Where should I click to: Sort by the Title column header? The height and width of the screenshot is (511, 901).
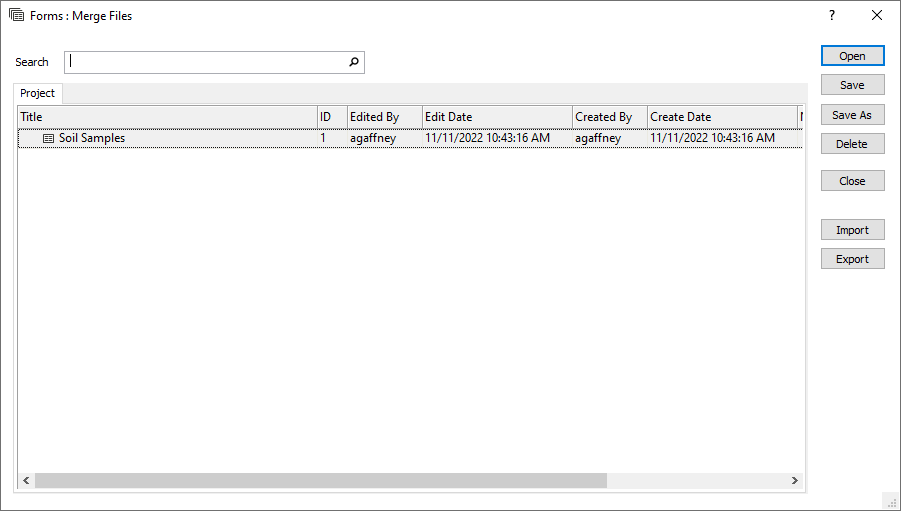click(167, 117)
